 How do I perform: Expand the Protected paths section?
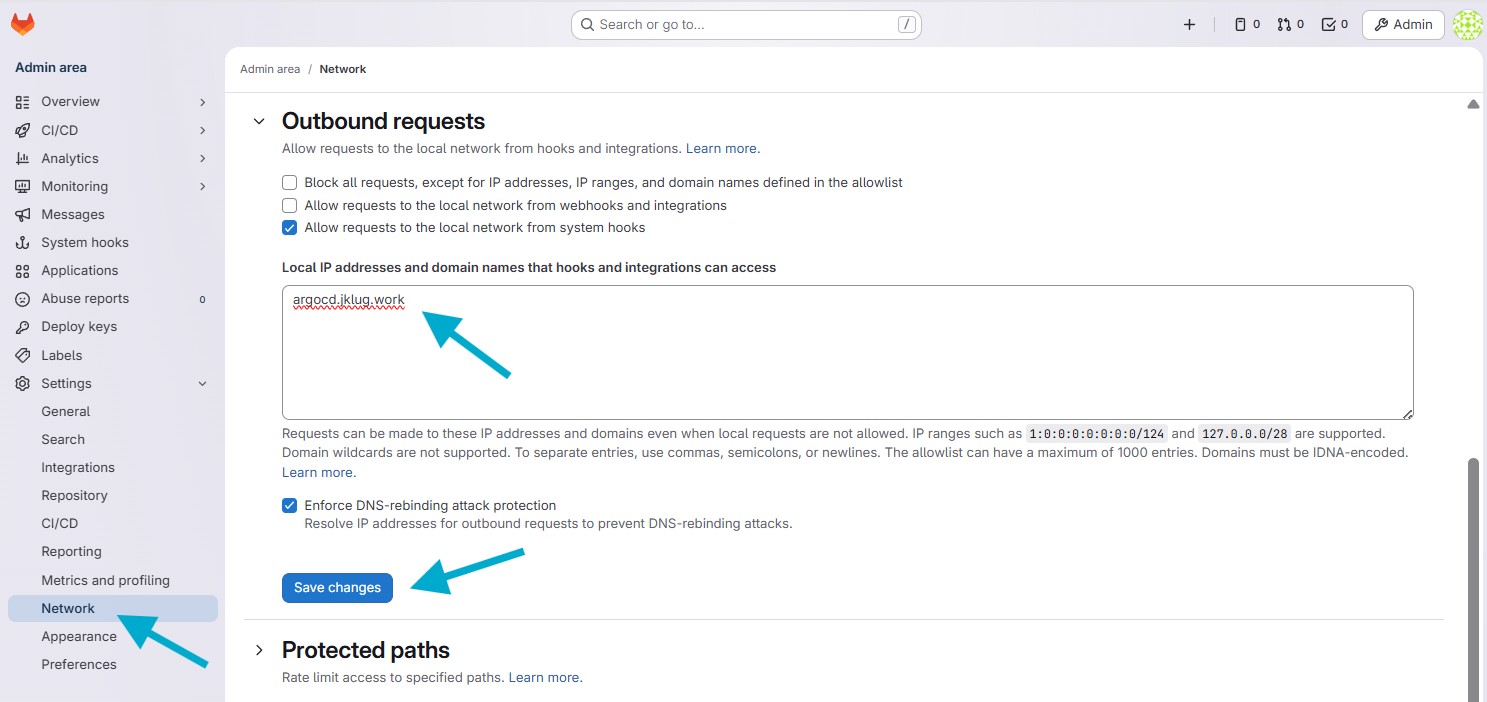(259, 650)
